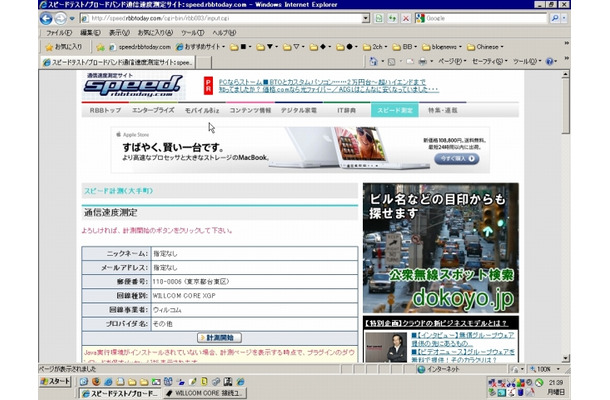Click the blue Help question mark icon
Viewport: 610px width, 400px height.
550,61
